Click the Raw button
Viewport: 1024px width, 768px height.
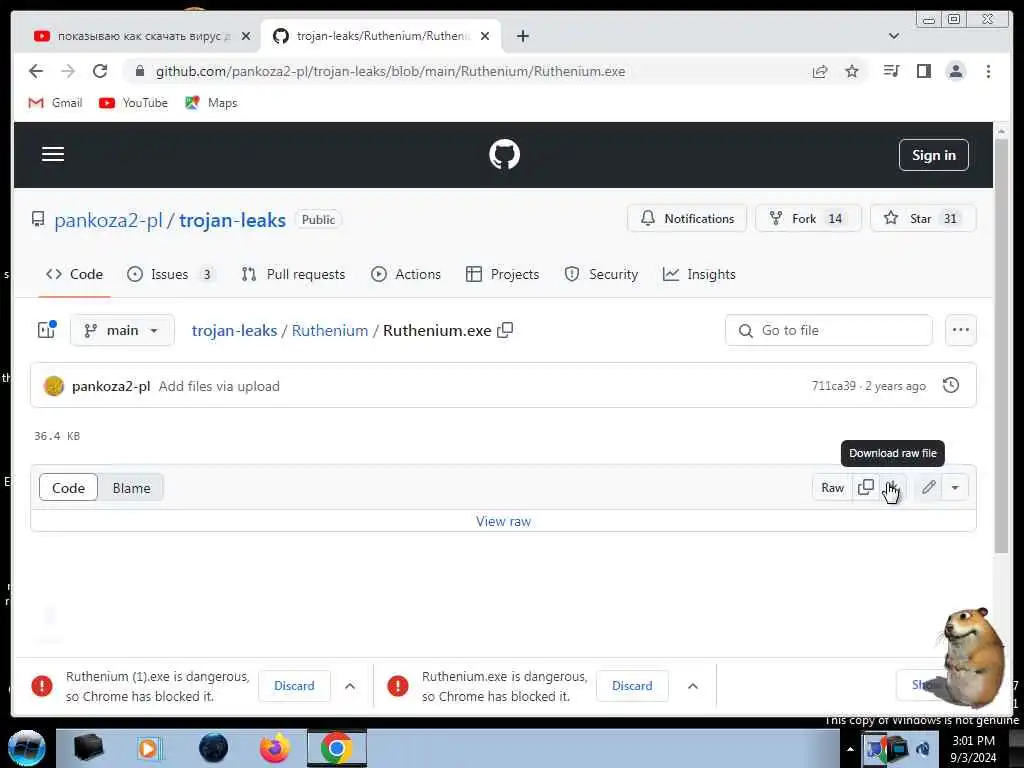pos(832,488)
